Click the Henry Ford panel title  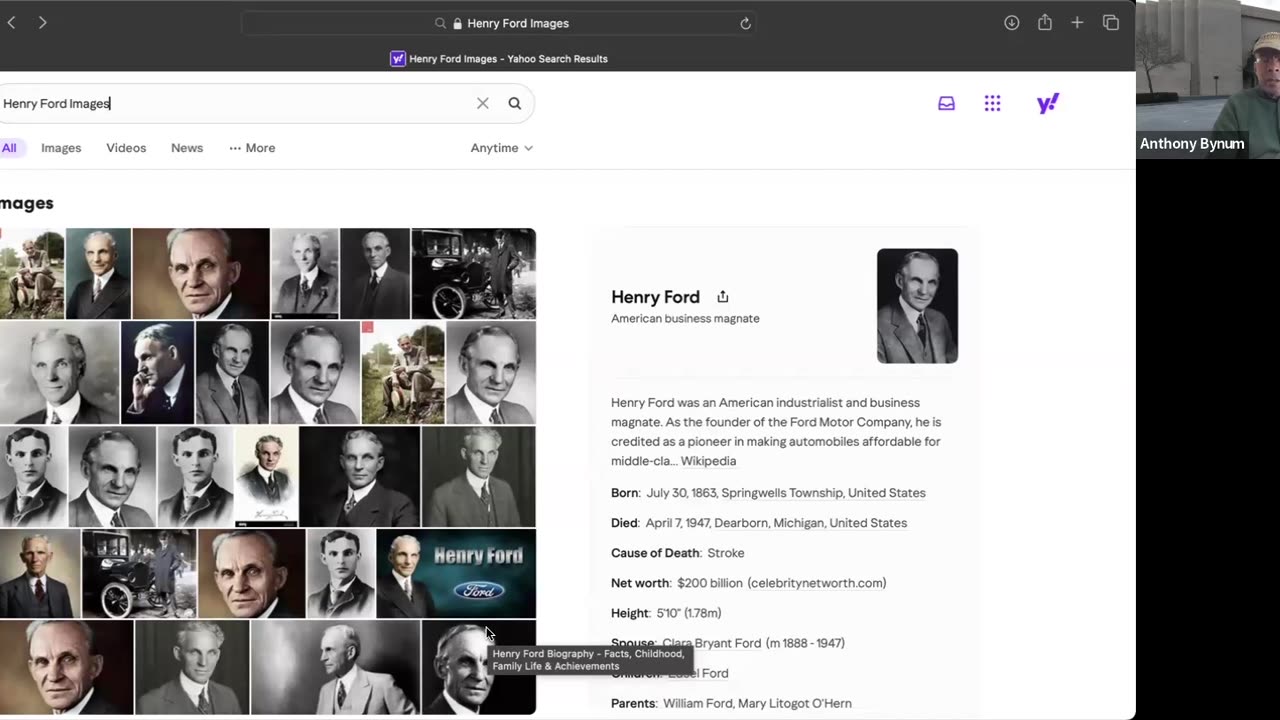pos(655,297)
